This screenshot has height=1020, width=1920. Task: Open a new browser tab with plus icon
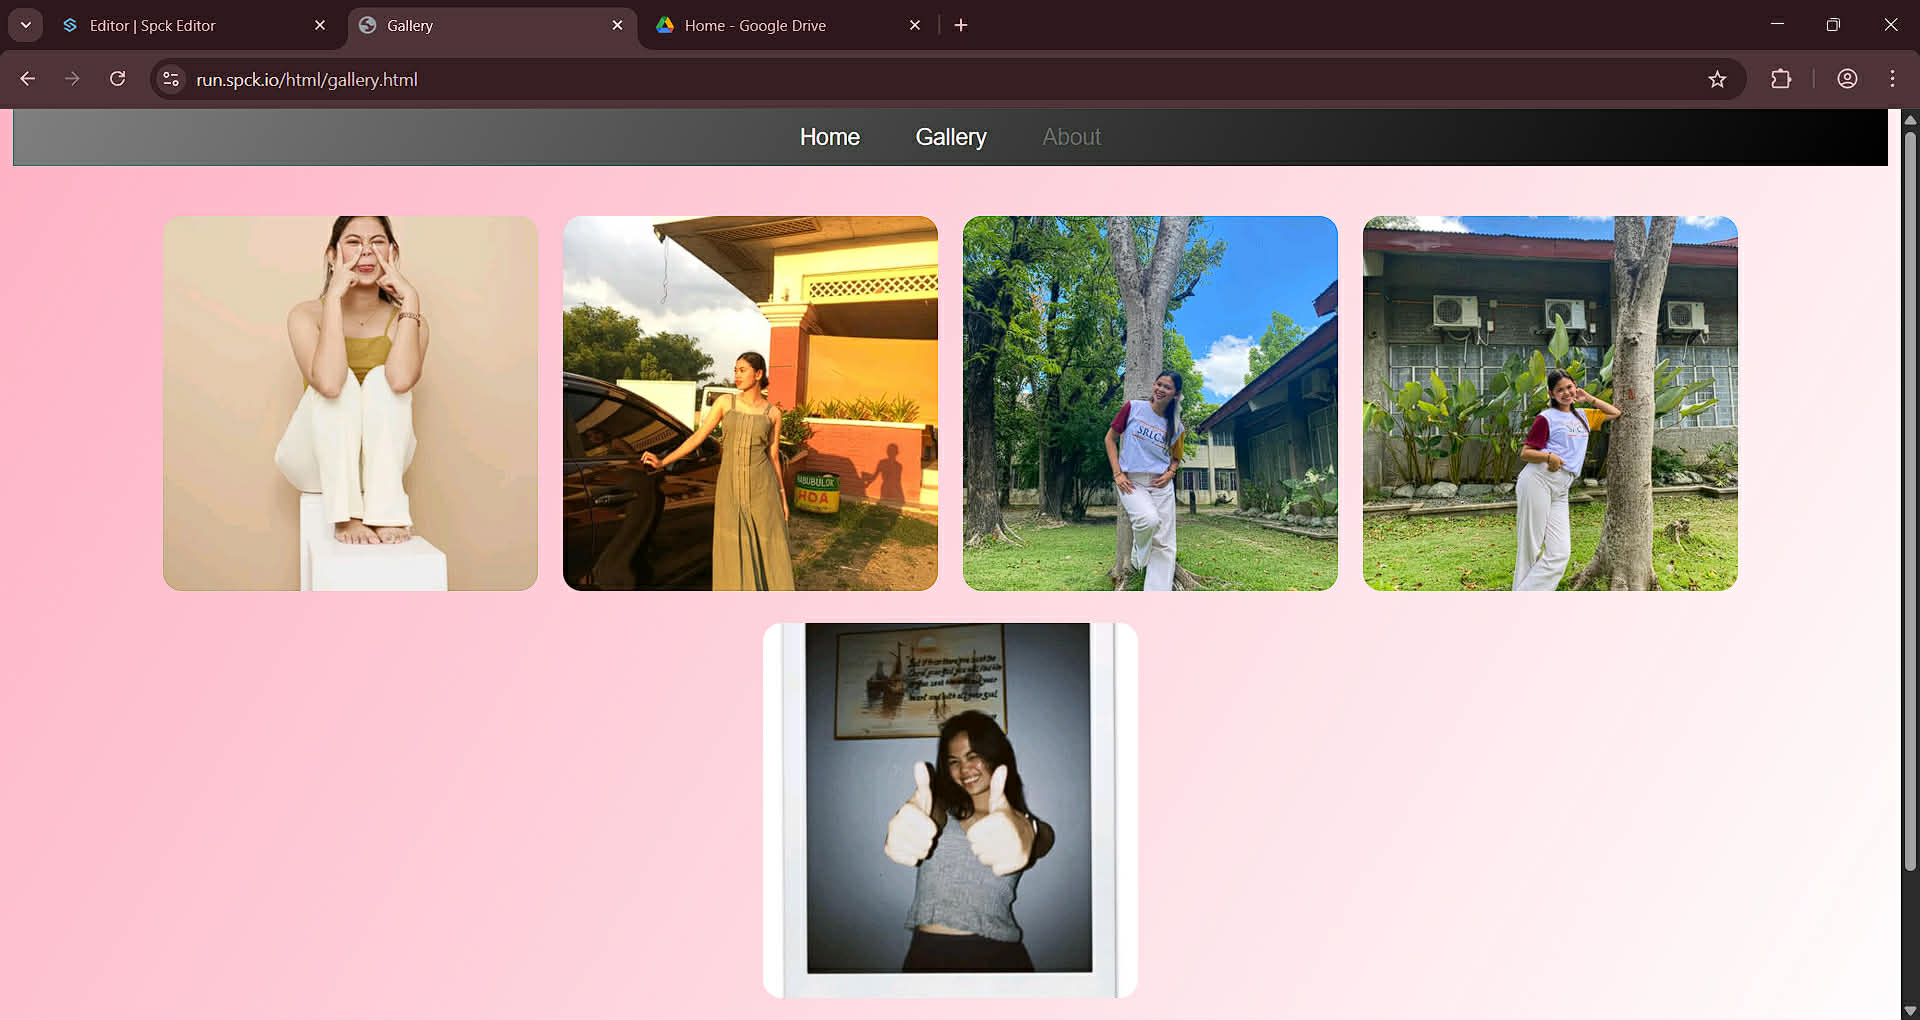click(x=961, y=25)
